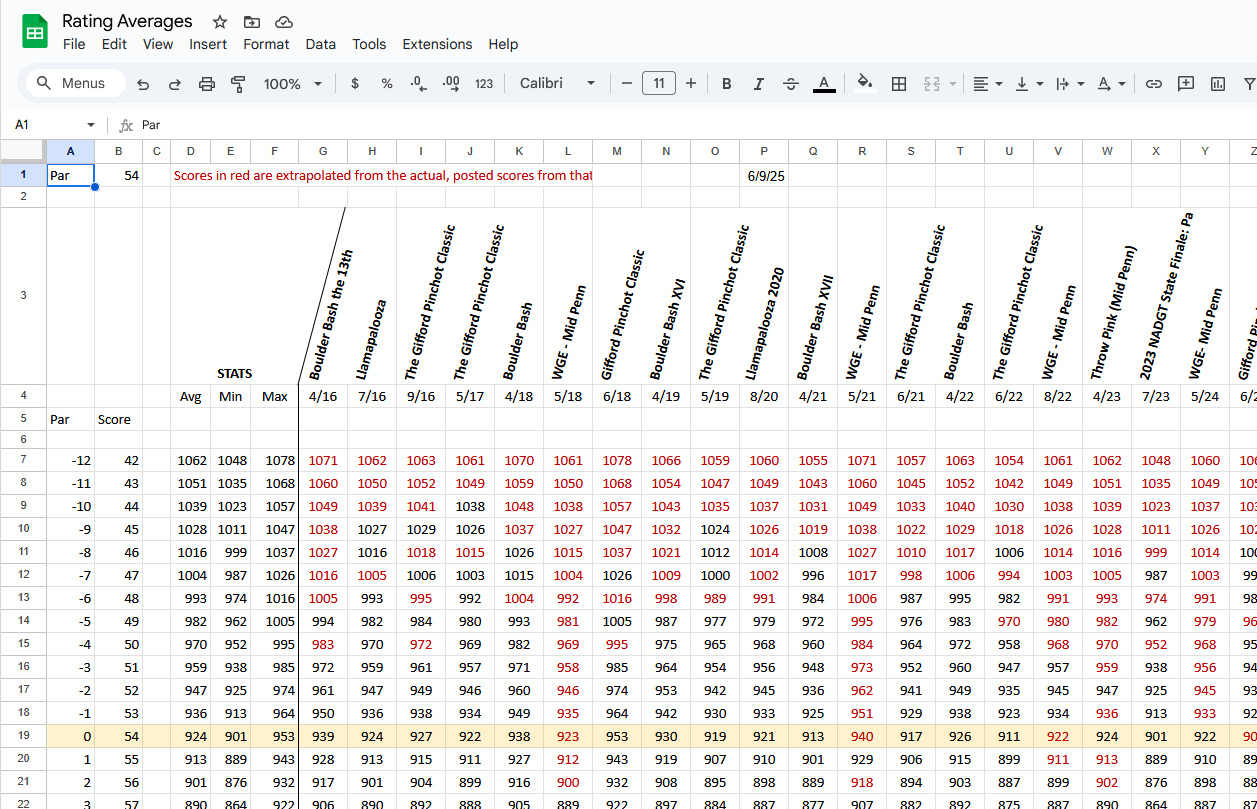This screenshot has height=809, width=1257.
Task: Expand the horizontal align options
Action: 997,84
